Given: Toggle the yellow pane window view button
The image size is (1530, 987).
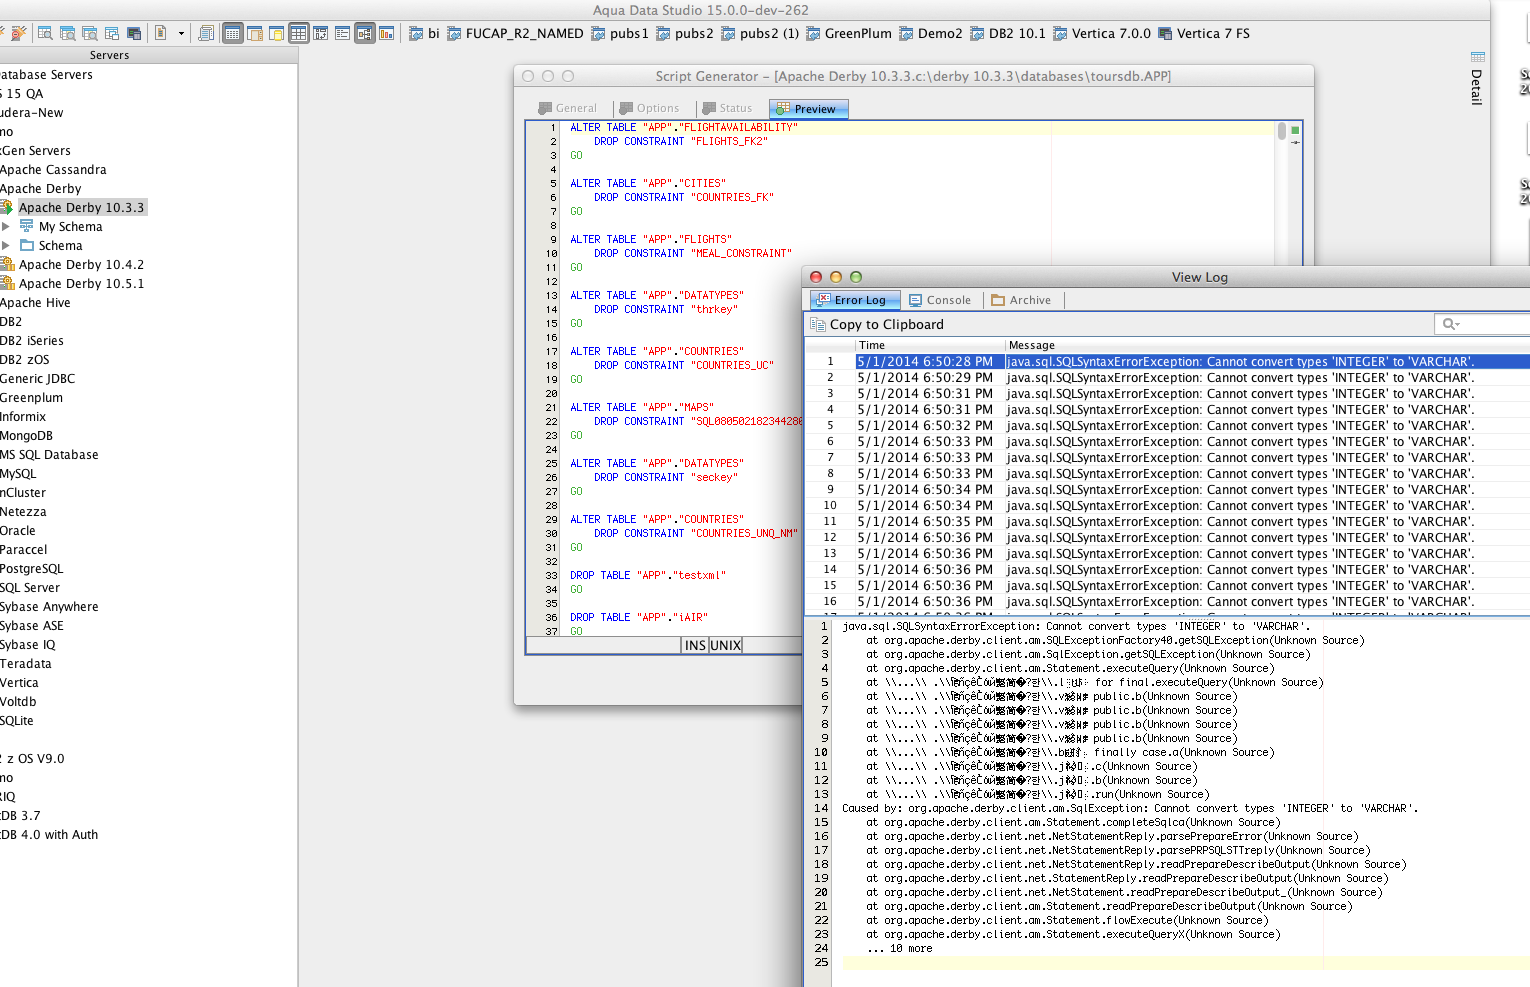Looking at the screenshot, I should 277,33.
